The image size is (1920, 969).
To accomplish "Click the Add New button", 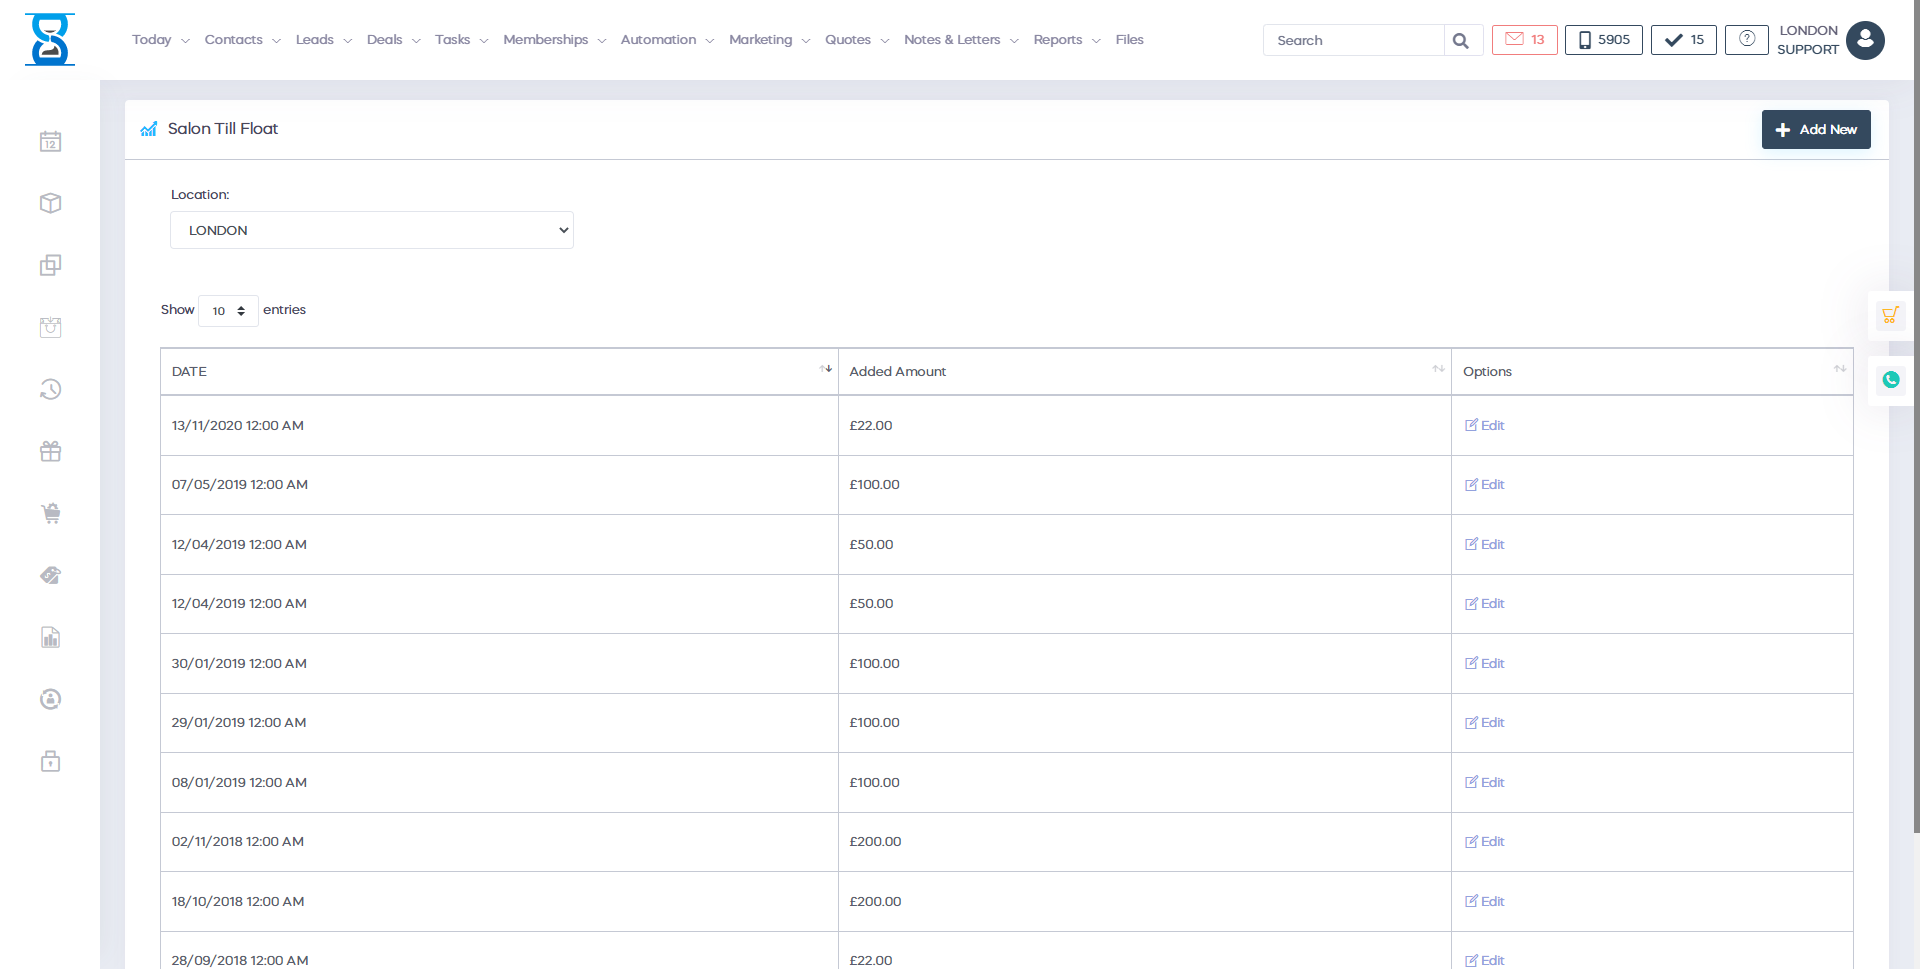I will point(1815,130).
